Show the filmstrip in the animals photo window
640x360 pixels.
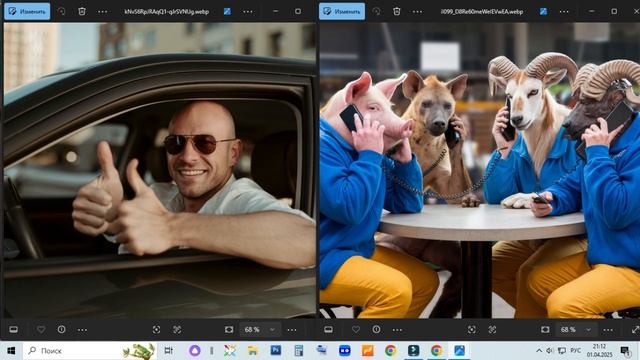click(329, 329)
